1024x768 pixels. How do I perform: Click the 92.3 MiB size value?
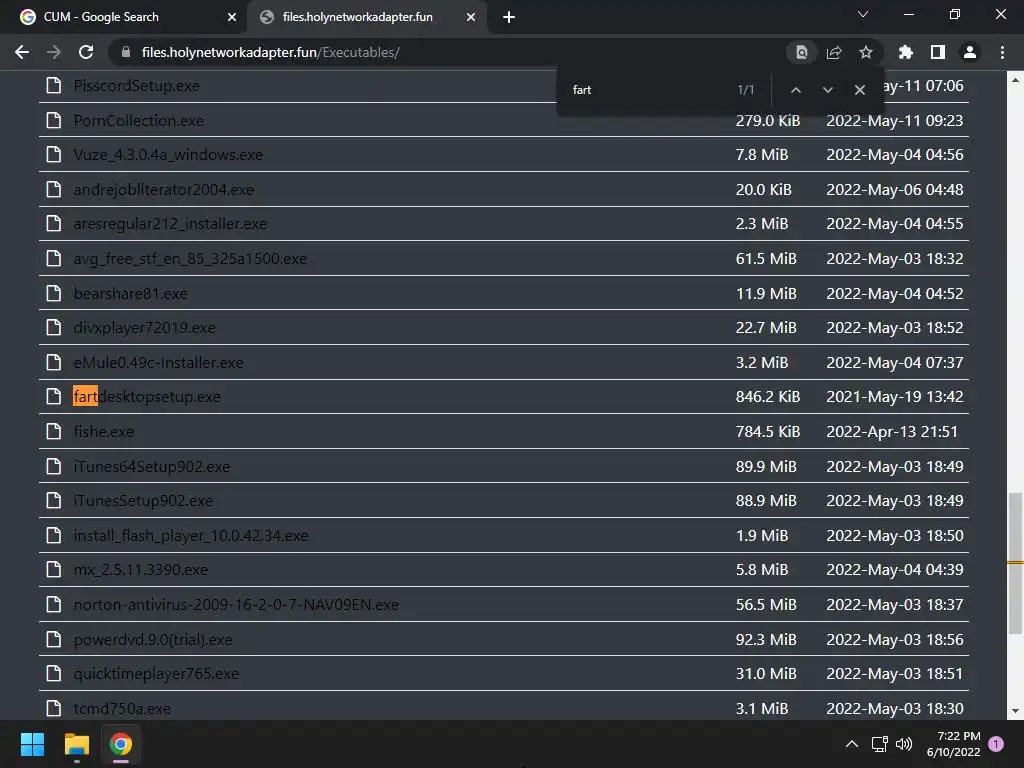pyautogui.click(x=766, y=639)
